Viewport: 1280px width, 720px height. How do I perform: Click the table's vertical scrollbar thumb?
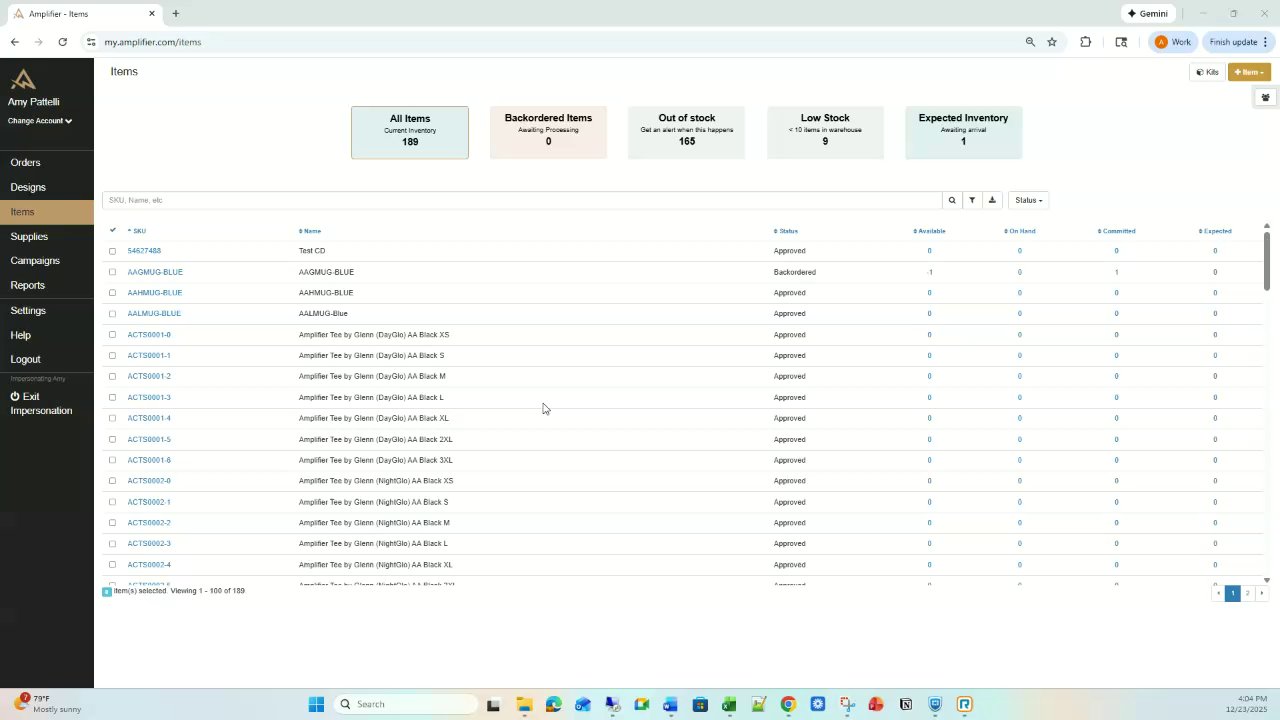coord(1267,259)
